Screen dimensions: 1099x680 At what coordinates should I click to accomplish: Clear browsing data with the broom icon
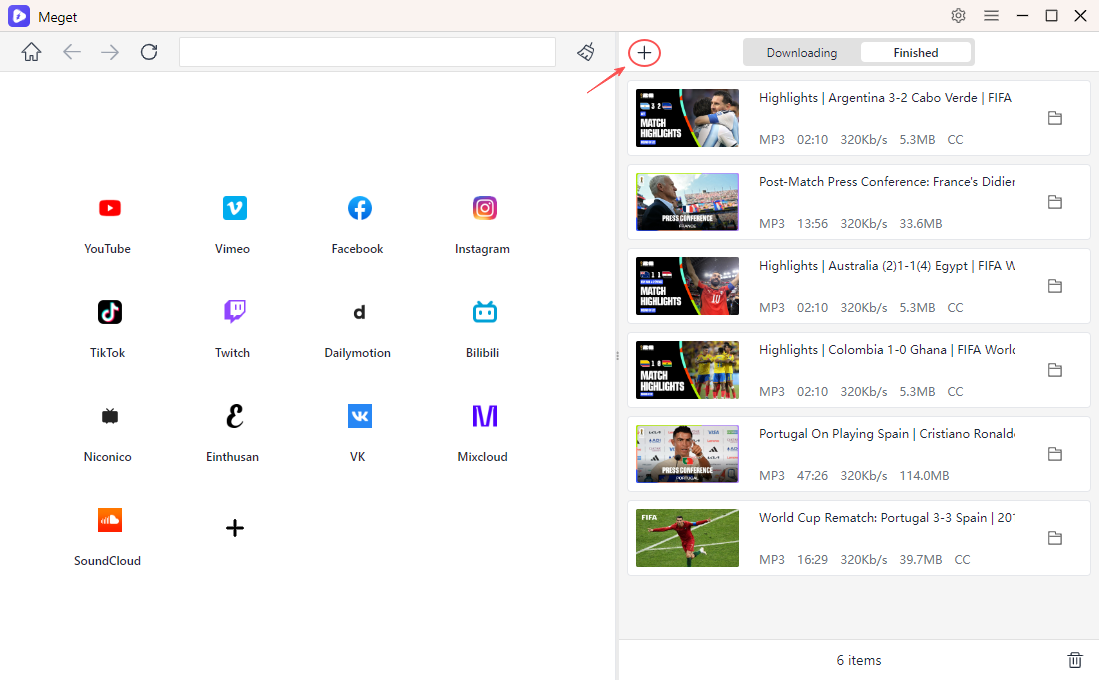(586, 52)
